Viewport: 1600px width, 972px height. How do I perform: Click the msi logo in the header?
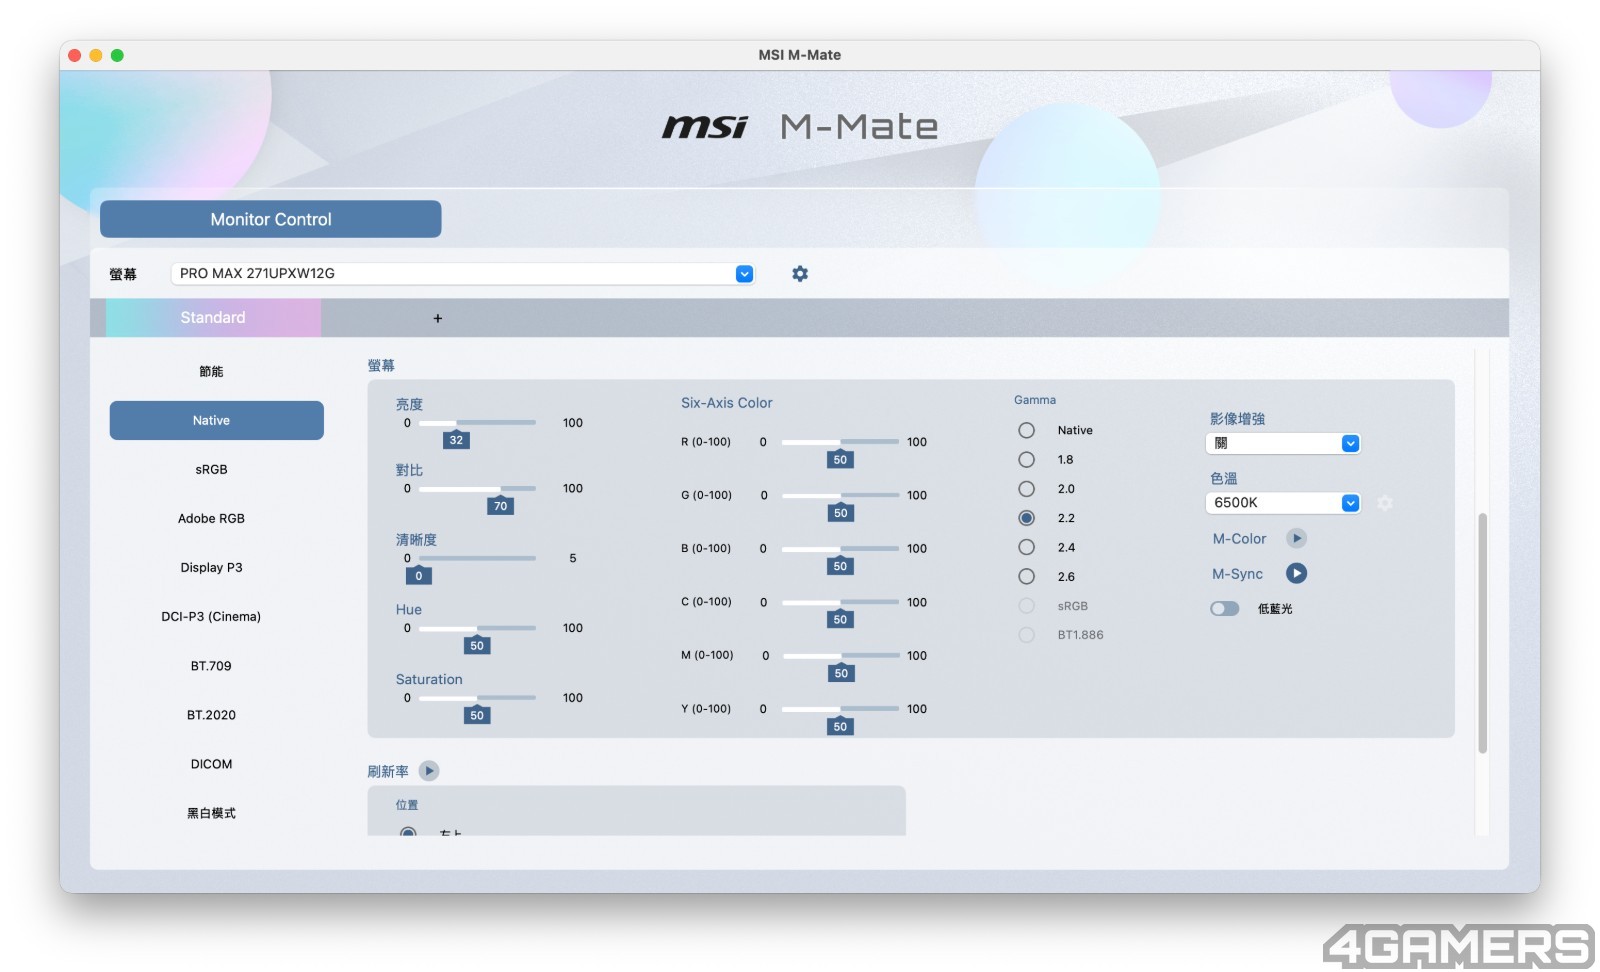pos(705,127)
